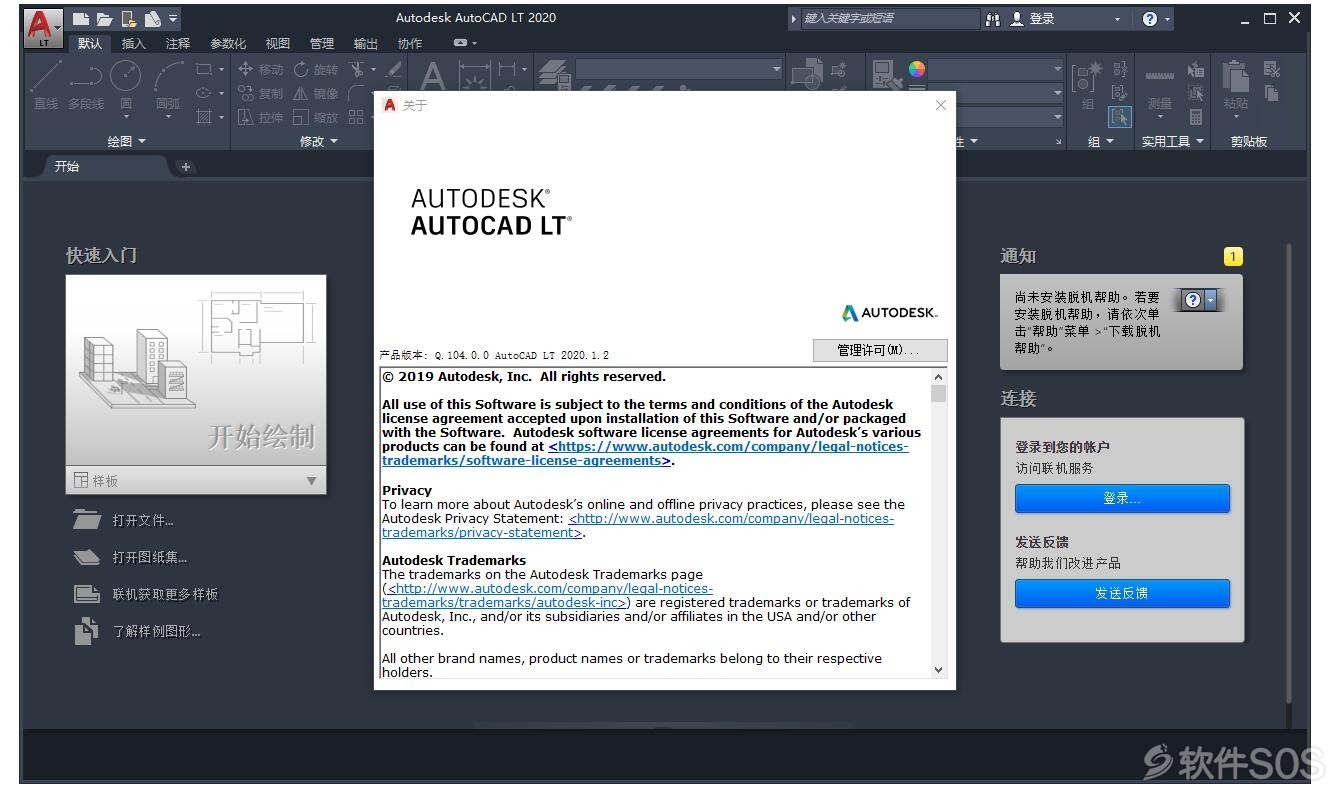
Task: Select the Arc (圆弧) tool
Action: (x=168, y=84)
